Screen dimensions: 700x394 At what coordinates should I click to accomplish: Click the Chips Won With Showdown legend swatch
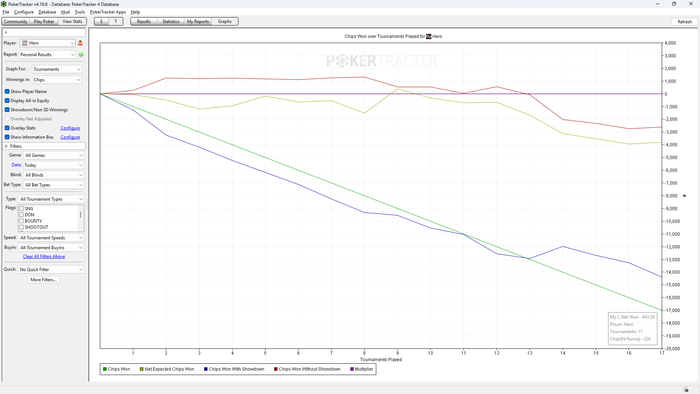coord(206,369)
